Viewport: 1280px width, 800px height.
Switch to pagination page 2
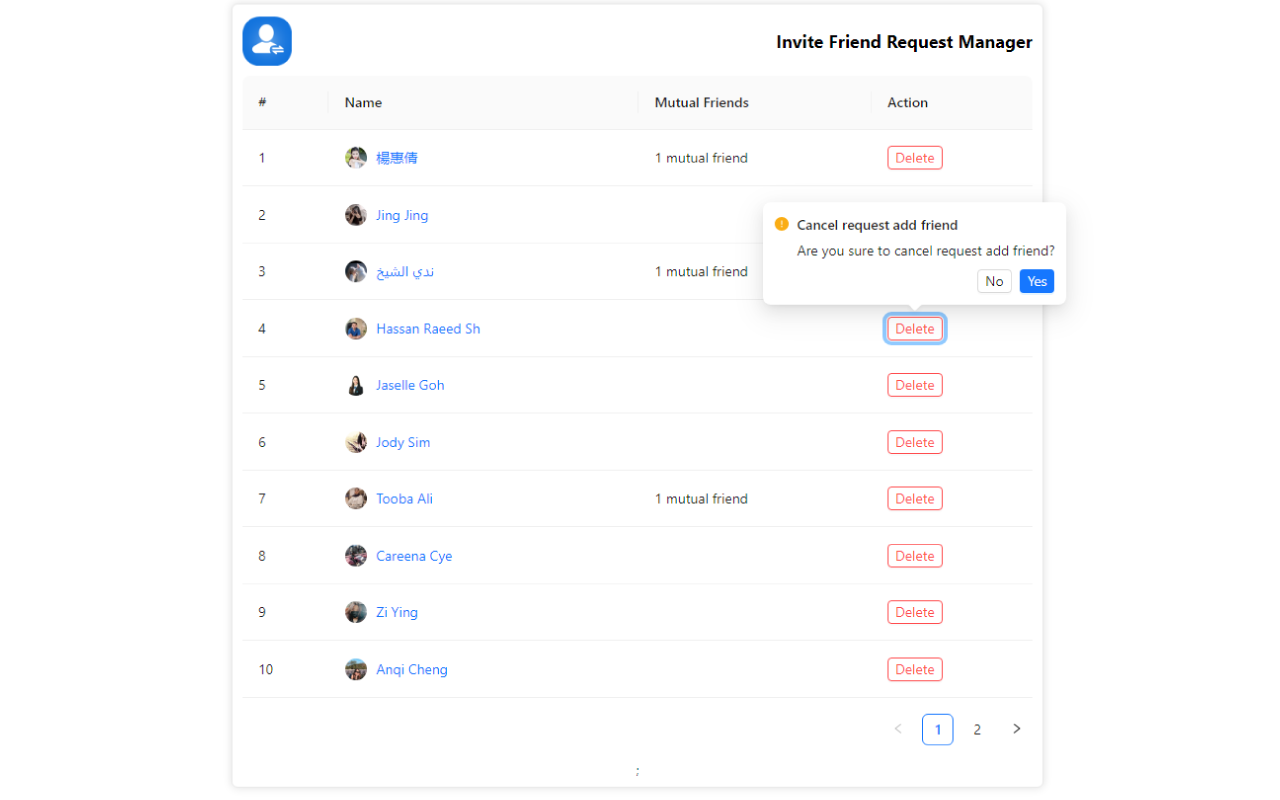pos(977,729)
